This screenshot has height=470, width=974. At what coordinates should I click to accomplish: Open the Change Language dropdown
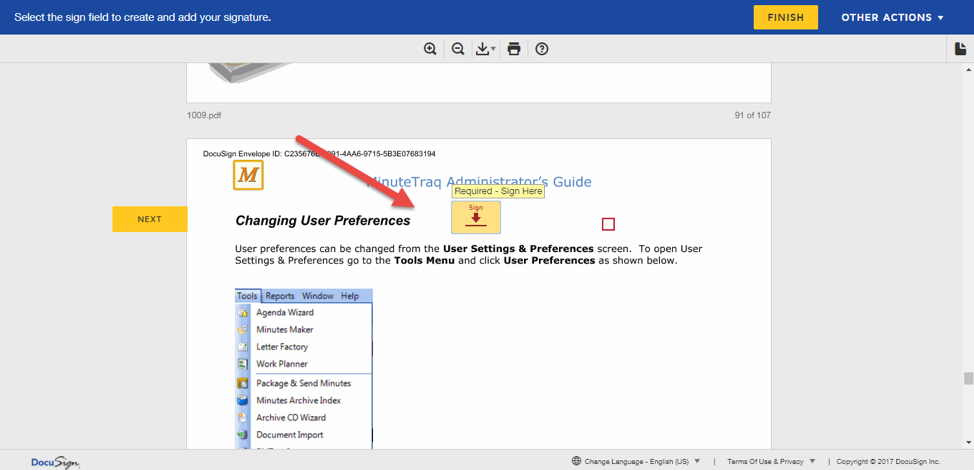coord(636,462)
